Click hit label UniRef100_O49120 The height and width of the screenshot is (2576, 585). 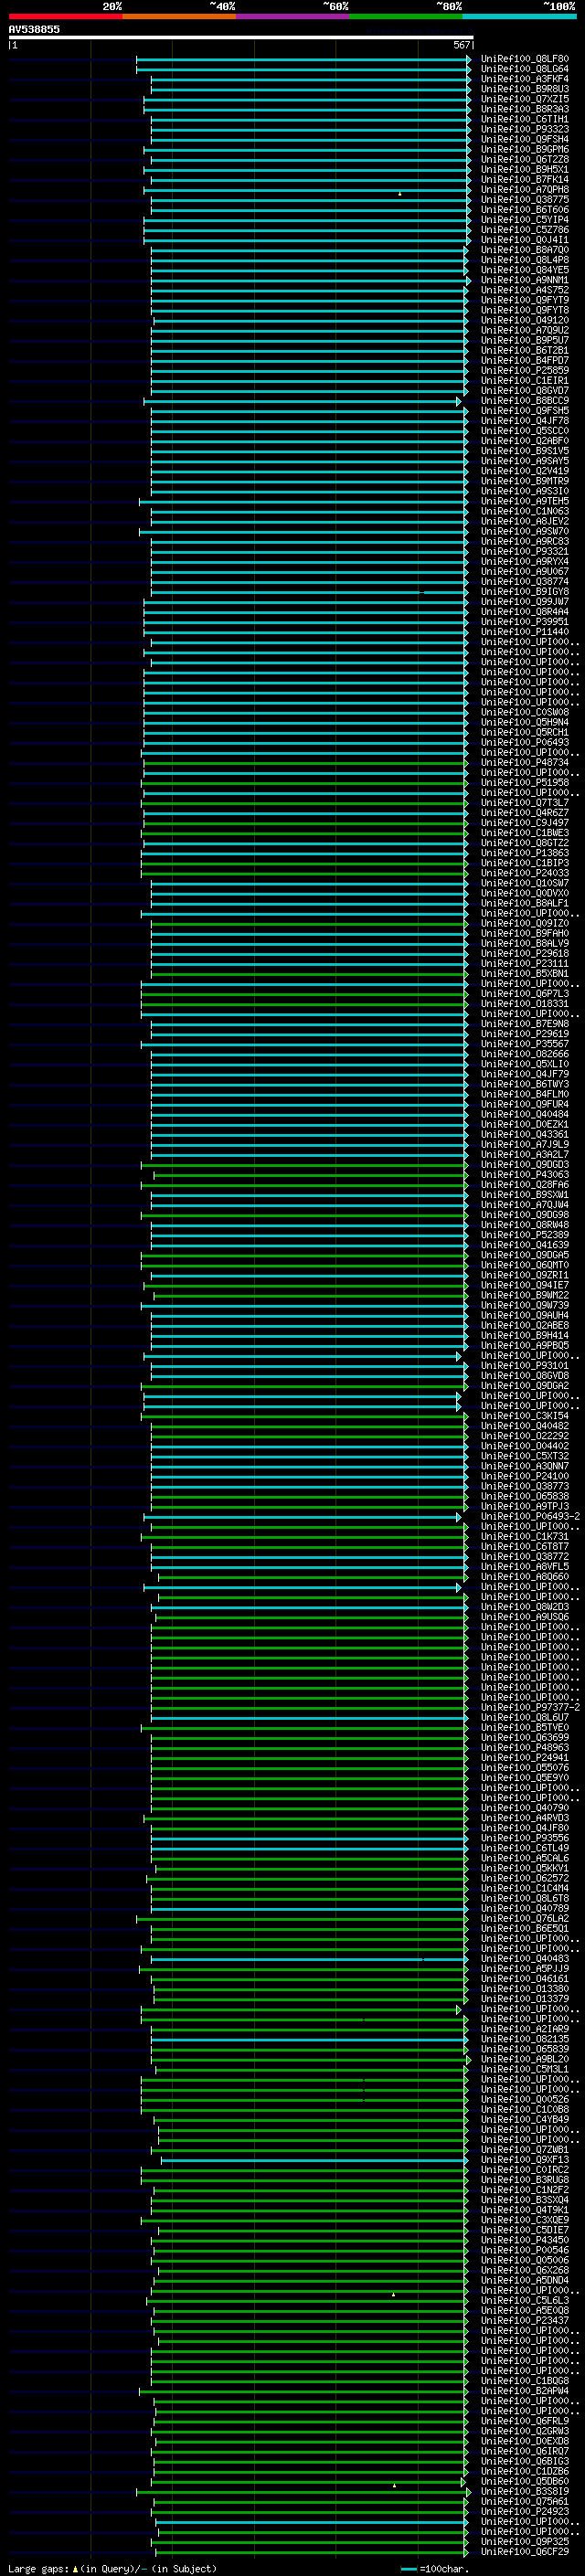point(525,320)
